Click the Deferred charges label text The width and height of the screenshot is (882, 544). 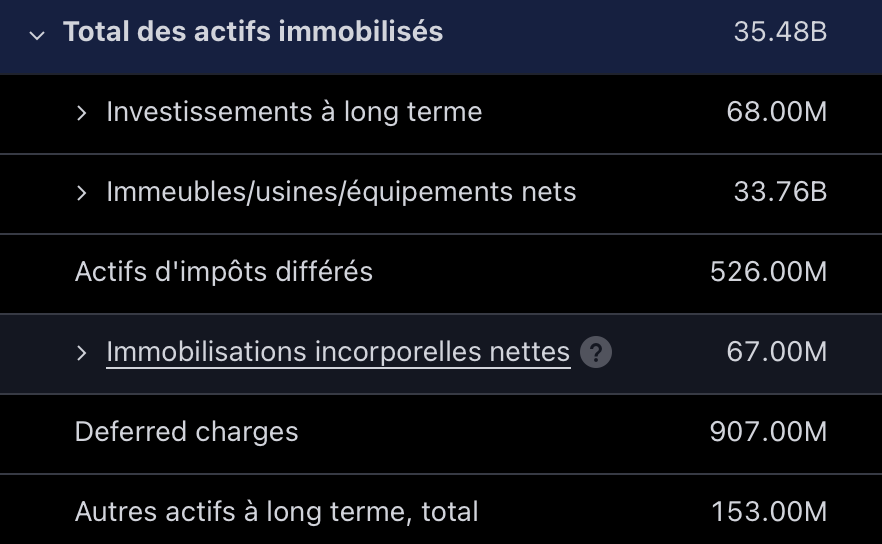186,432
